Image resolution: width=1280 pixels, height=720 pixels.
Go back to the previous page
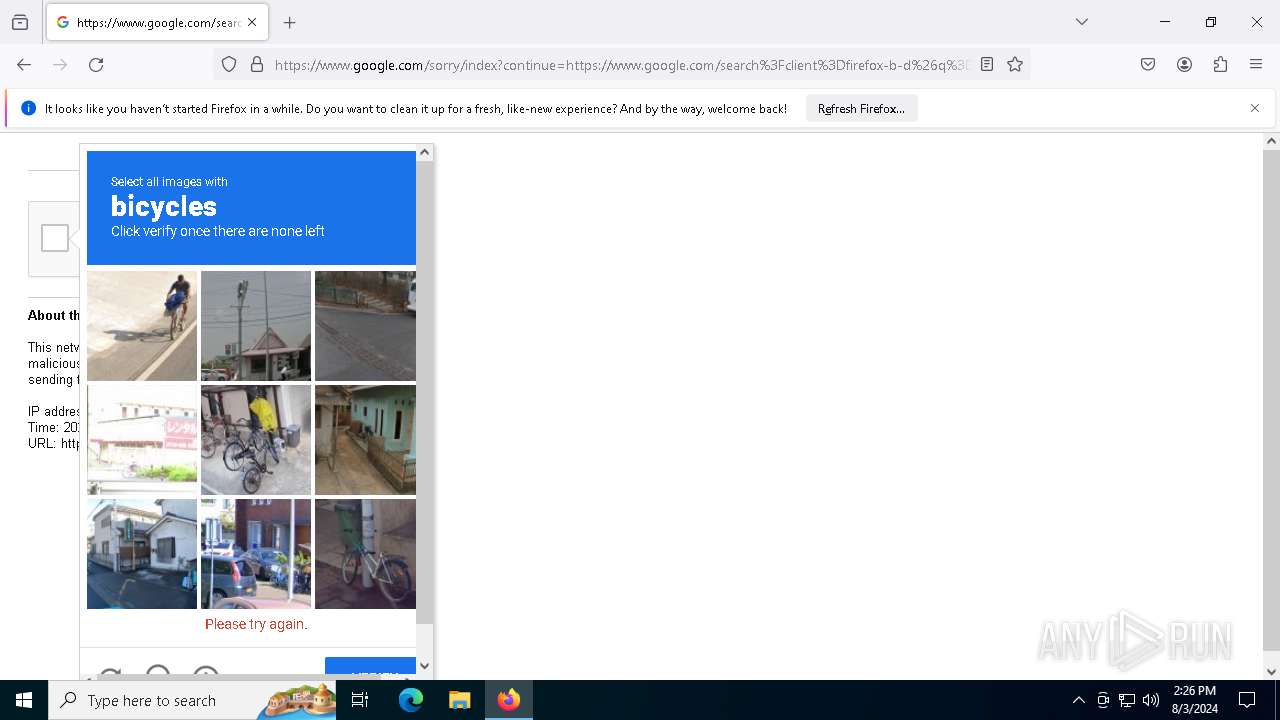tap(24, 64)
